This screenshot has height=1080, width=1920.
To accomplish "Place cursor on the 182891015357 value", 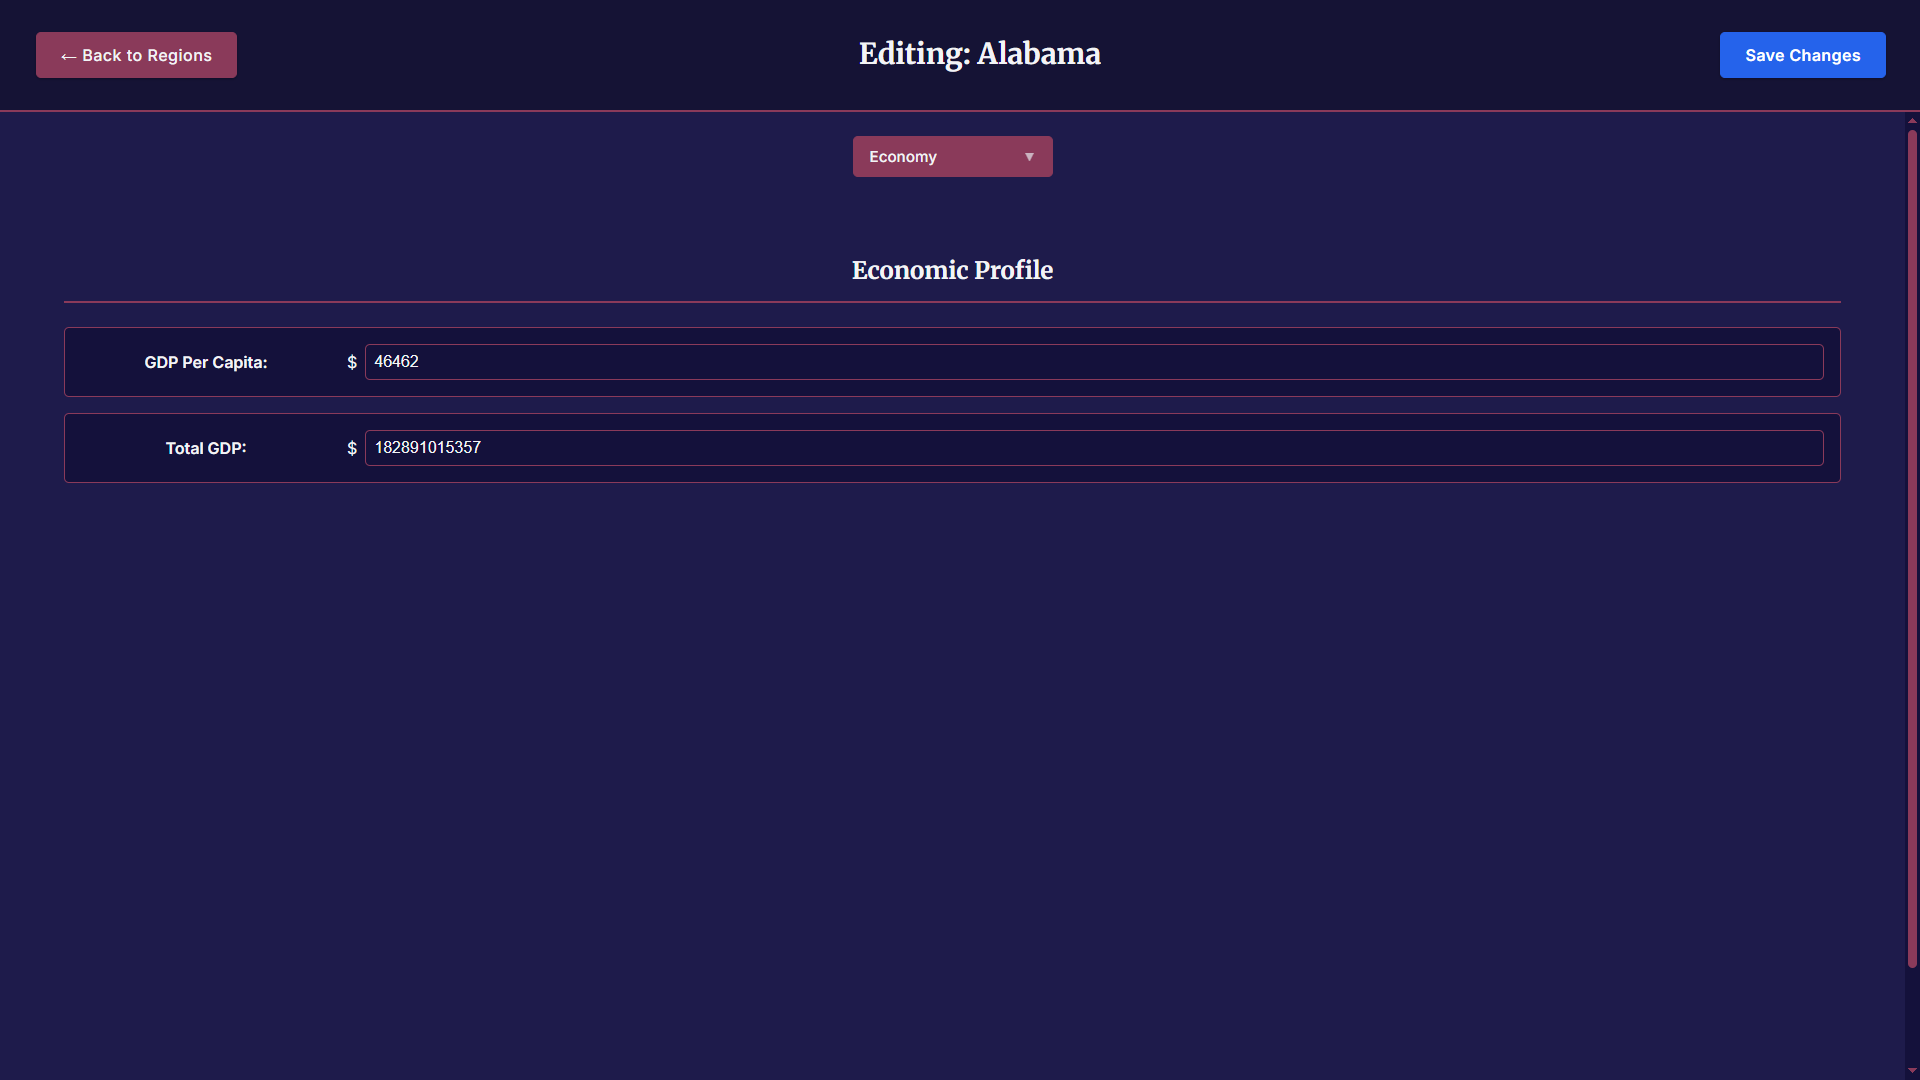I will [x=427, y=448].
